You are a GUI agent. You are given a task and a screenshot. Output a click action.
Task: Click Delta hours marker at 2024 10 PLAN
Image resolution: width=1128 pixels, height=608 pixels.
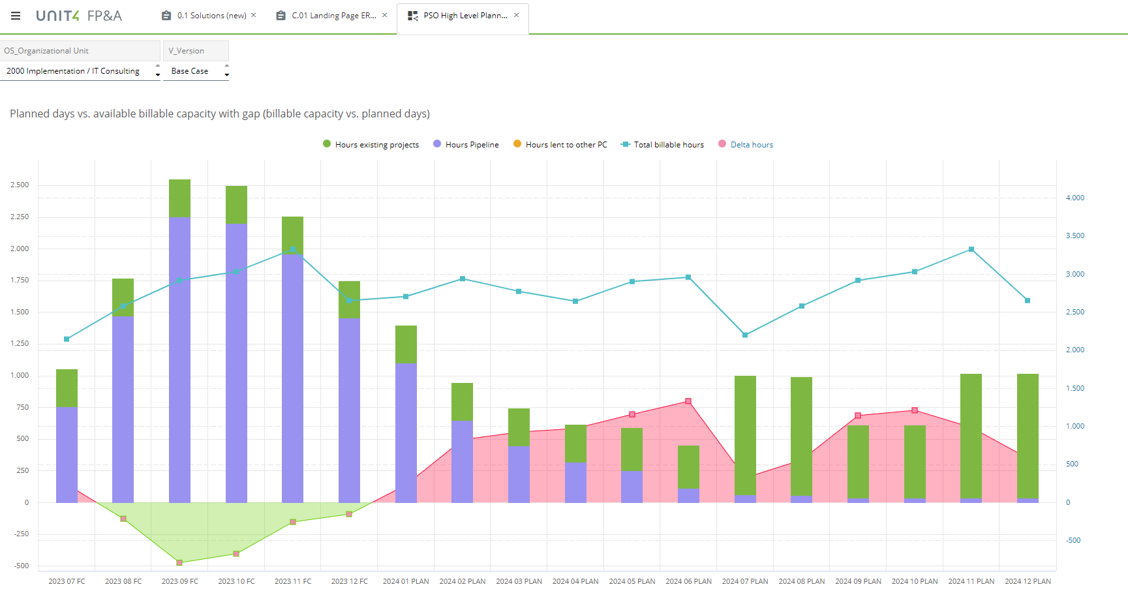[x=915, y=410]
